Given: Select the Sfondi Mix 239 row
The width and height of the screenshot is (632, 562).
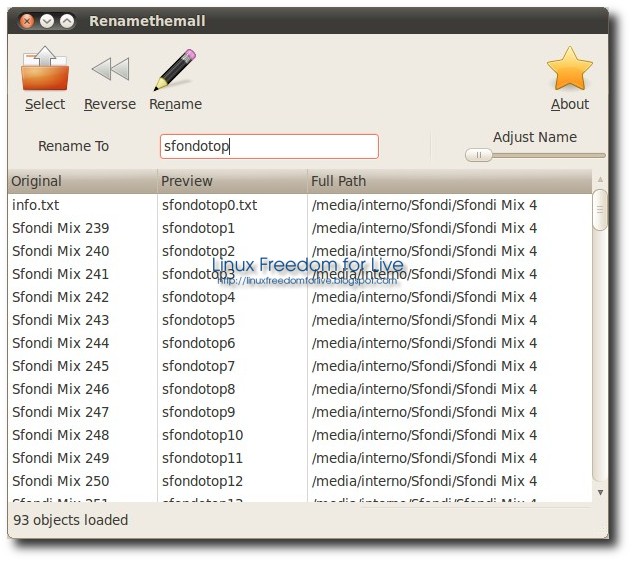Looking at the screenshot, I should point(300,228).
